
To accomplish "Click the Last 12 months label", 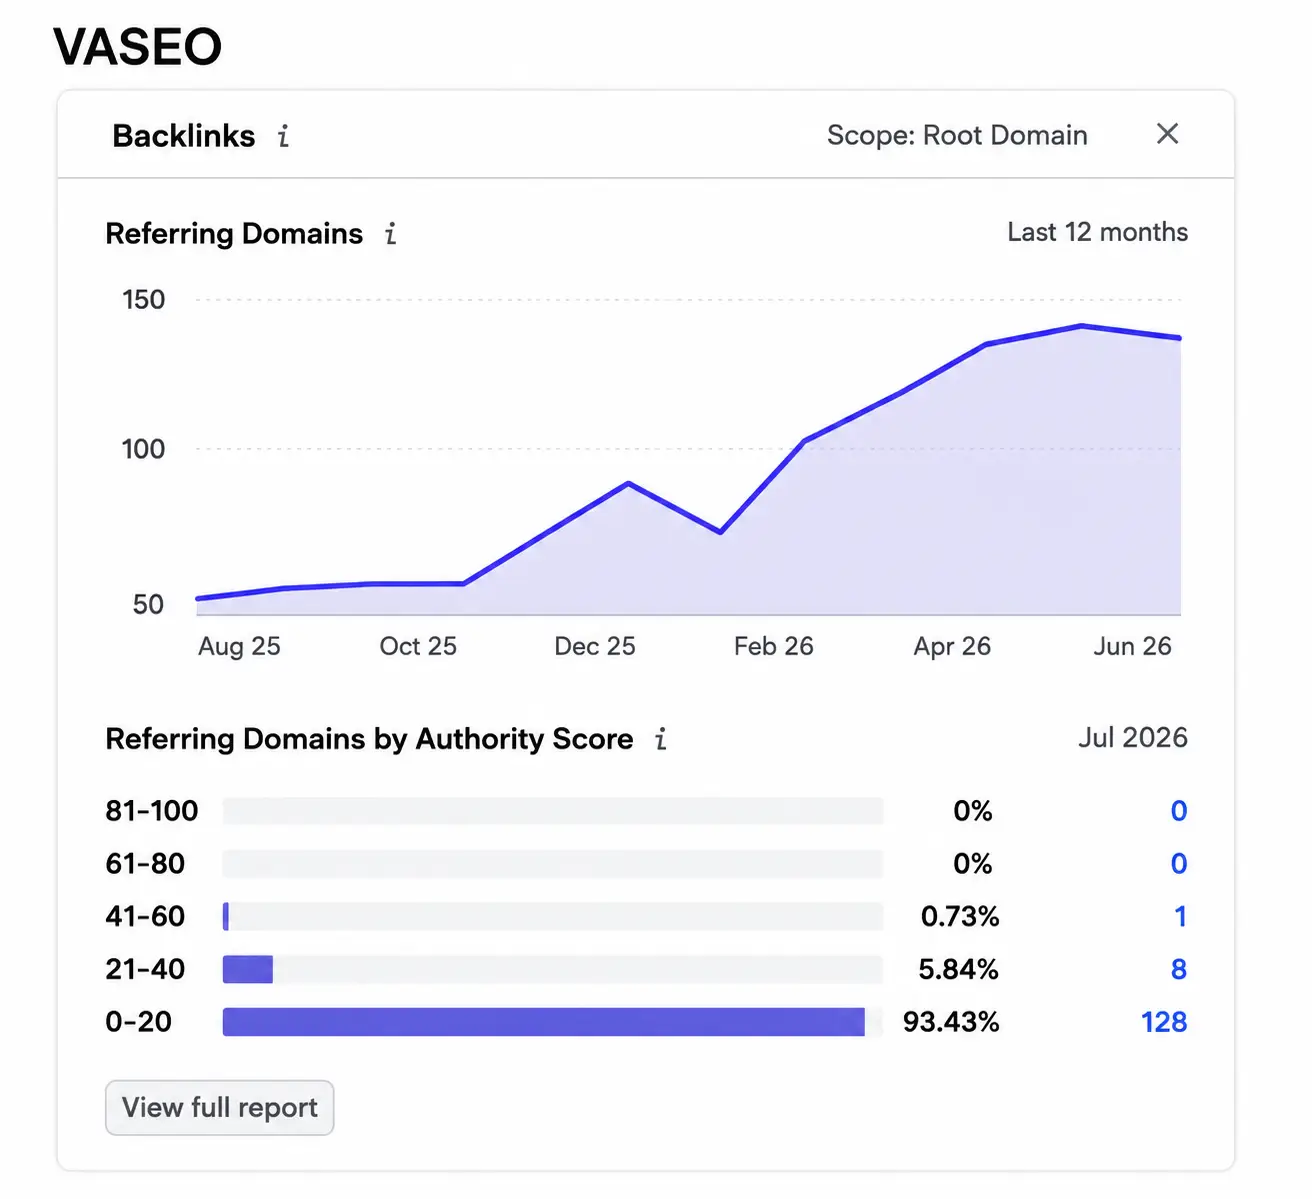I will coord(1097,232).
